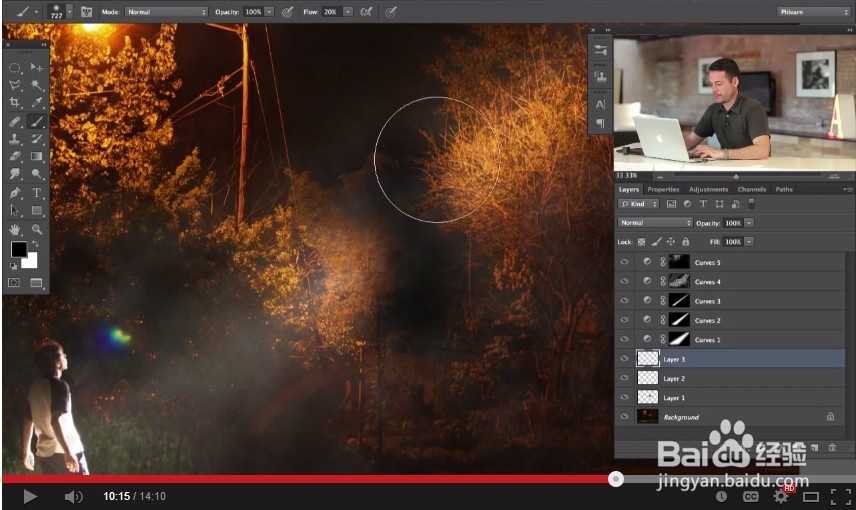Filter layers by type layers
The width and height of the screenshot is (856, 510).
[x=703, y=204]
